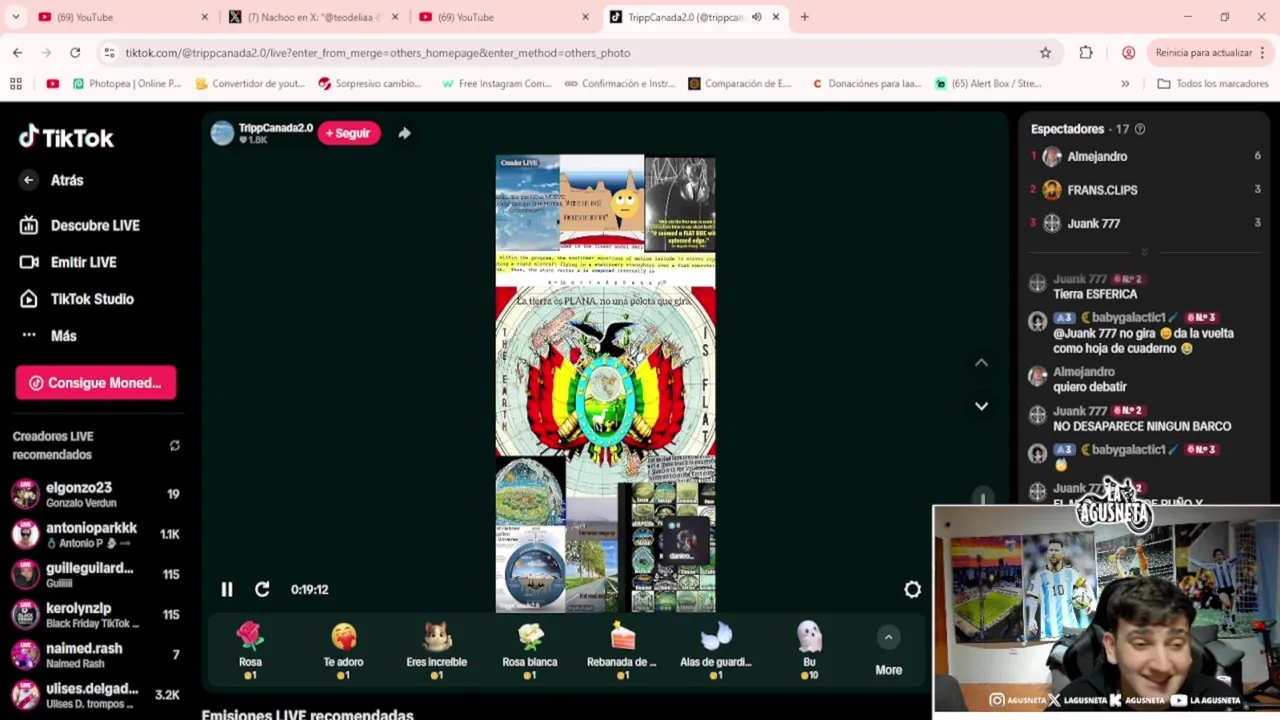
Task: Click Consigue Monedas button
Action: (96, 383)
